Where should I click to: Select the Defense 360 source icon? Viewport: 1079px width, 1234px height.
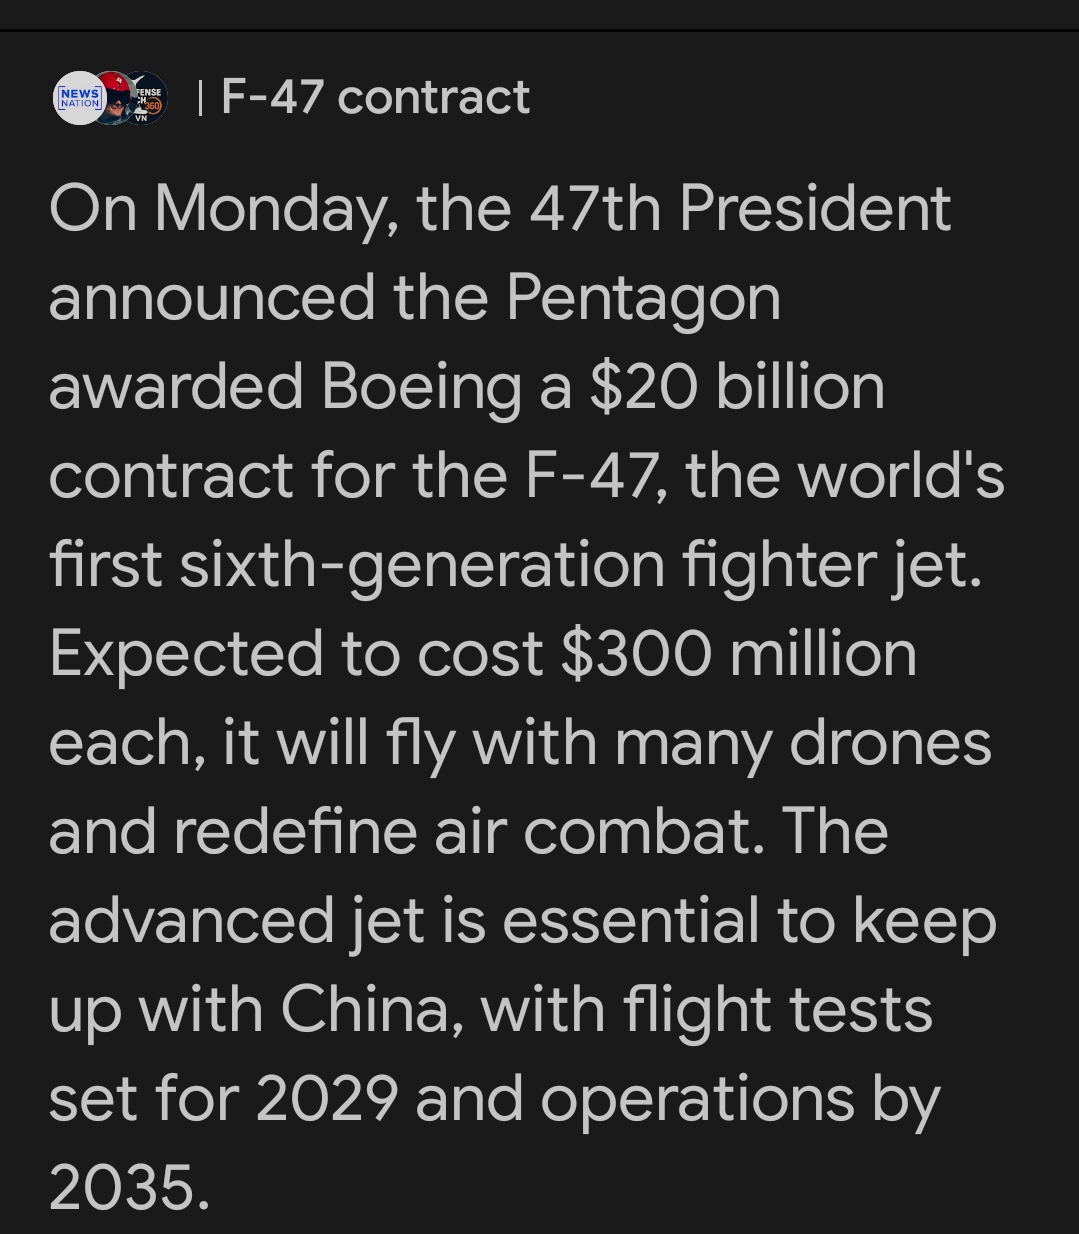(x=149, y=99)
